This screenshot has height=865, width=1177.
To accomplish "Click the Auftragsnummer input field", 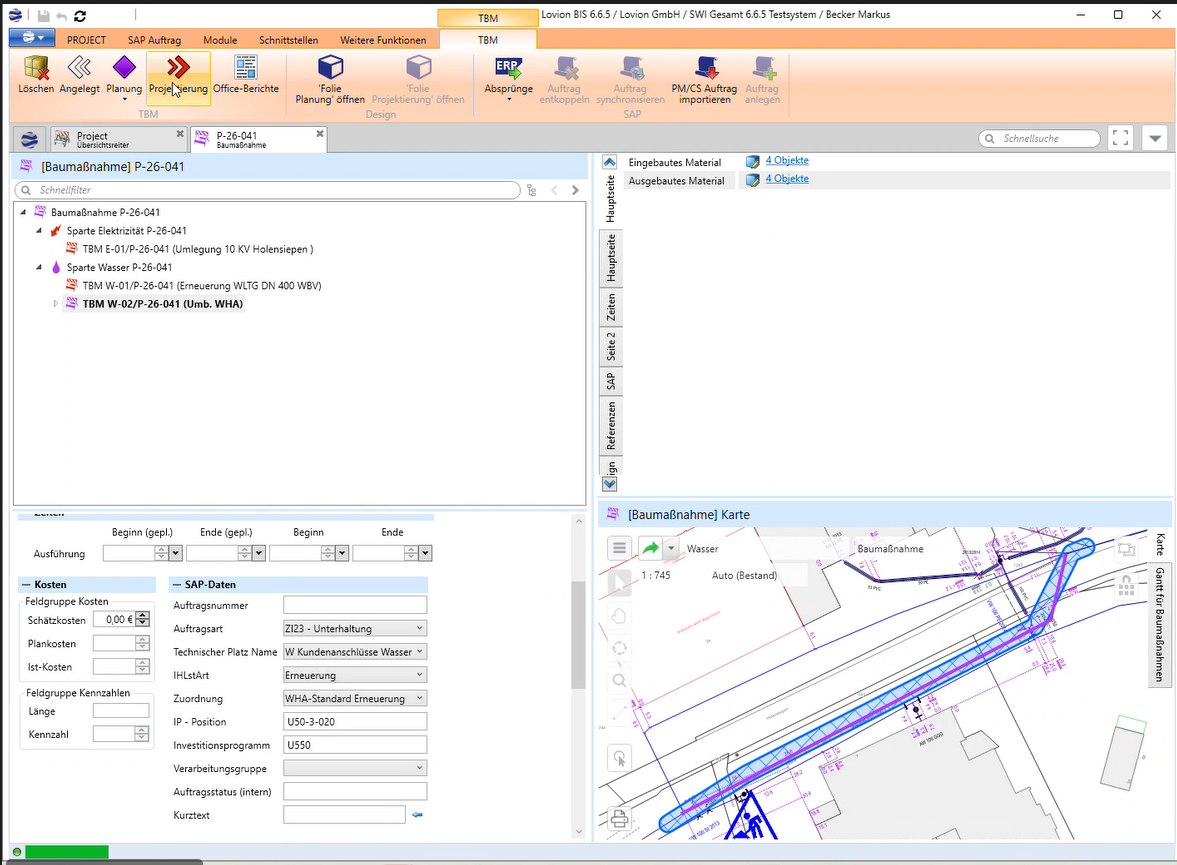I will click(x=355, y=605).
